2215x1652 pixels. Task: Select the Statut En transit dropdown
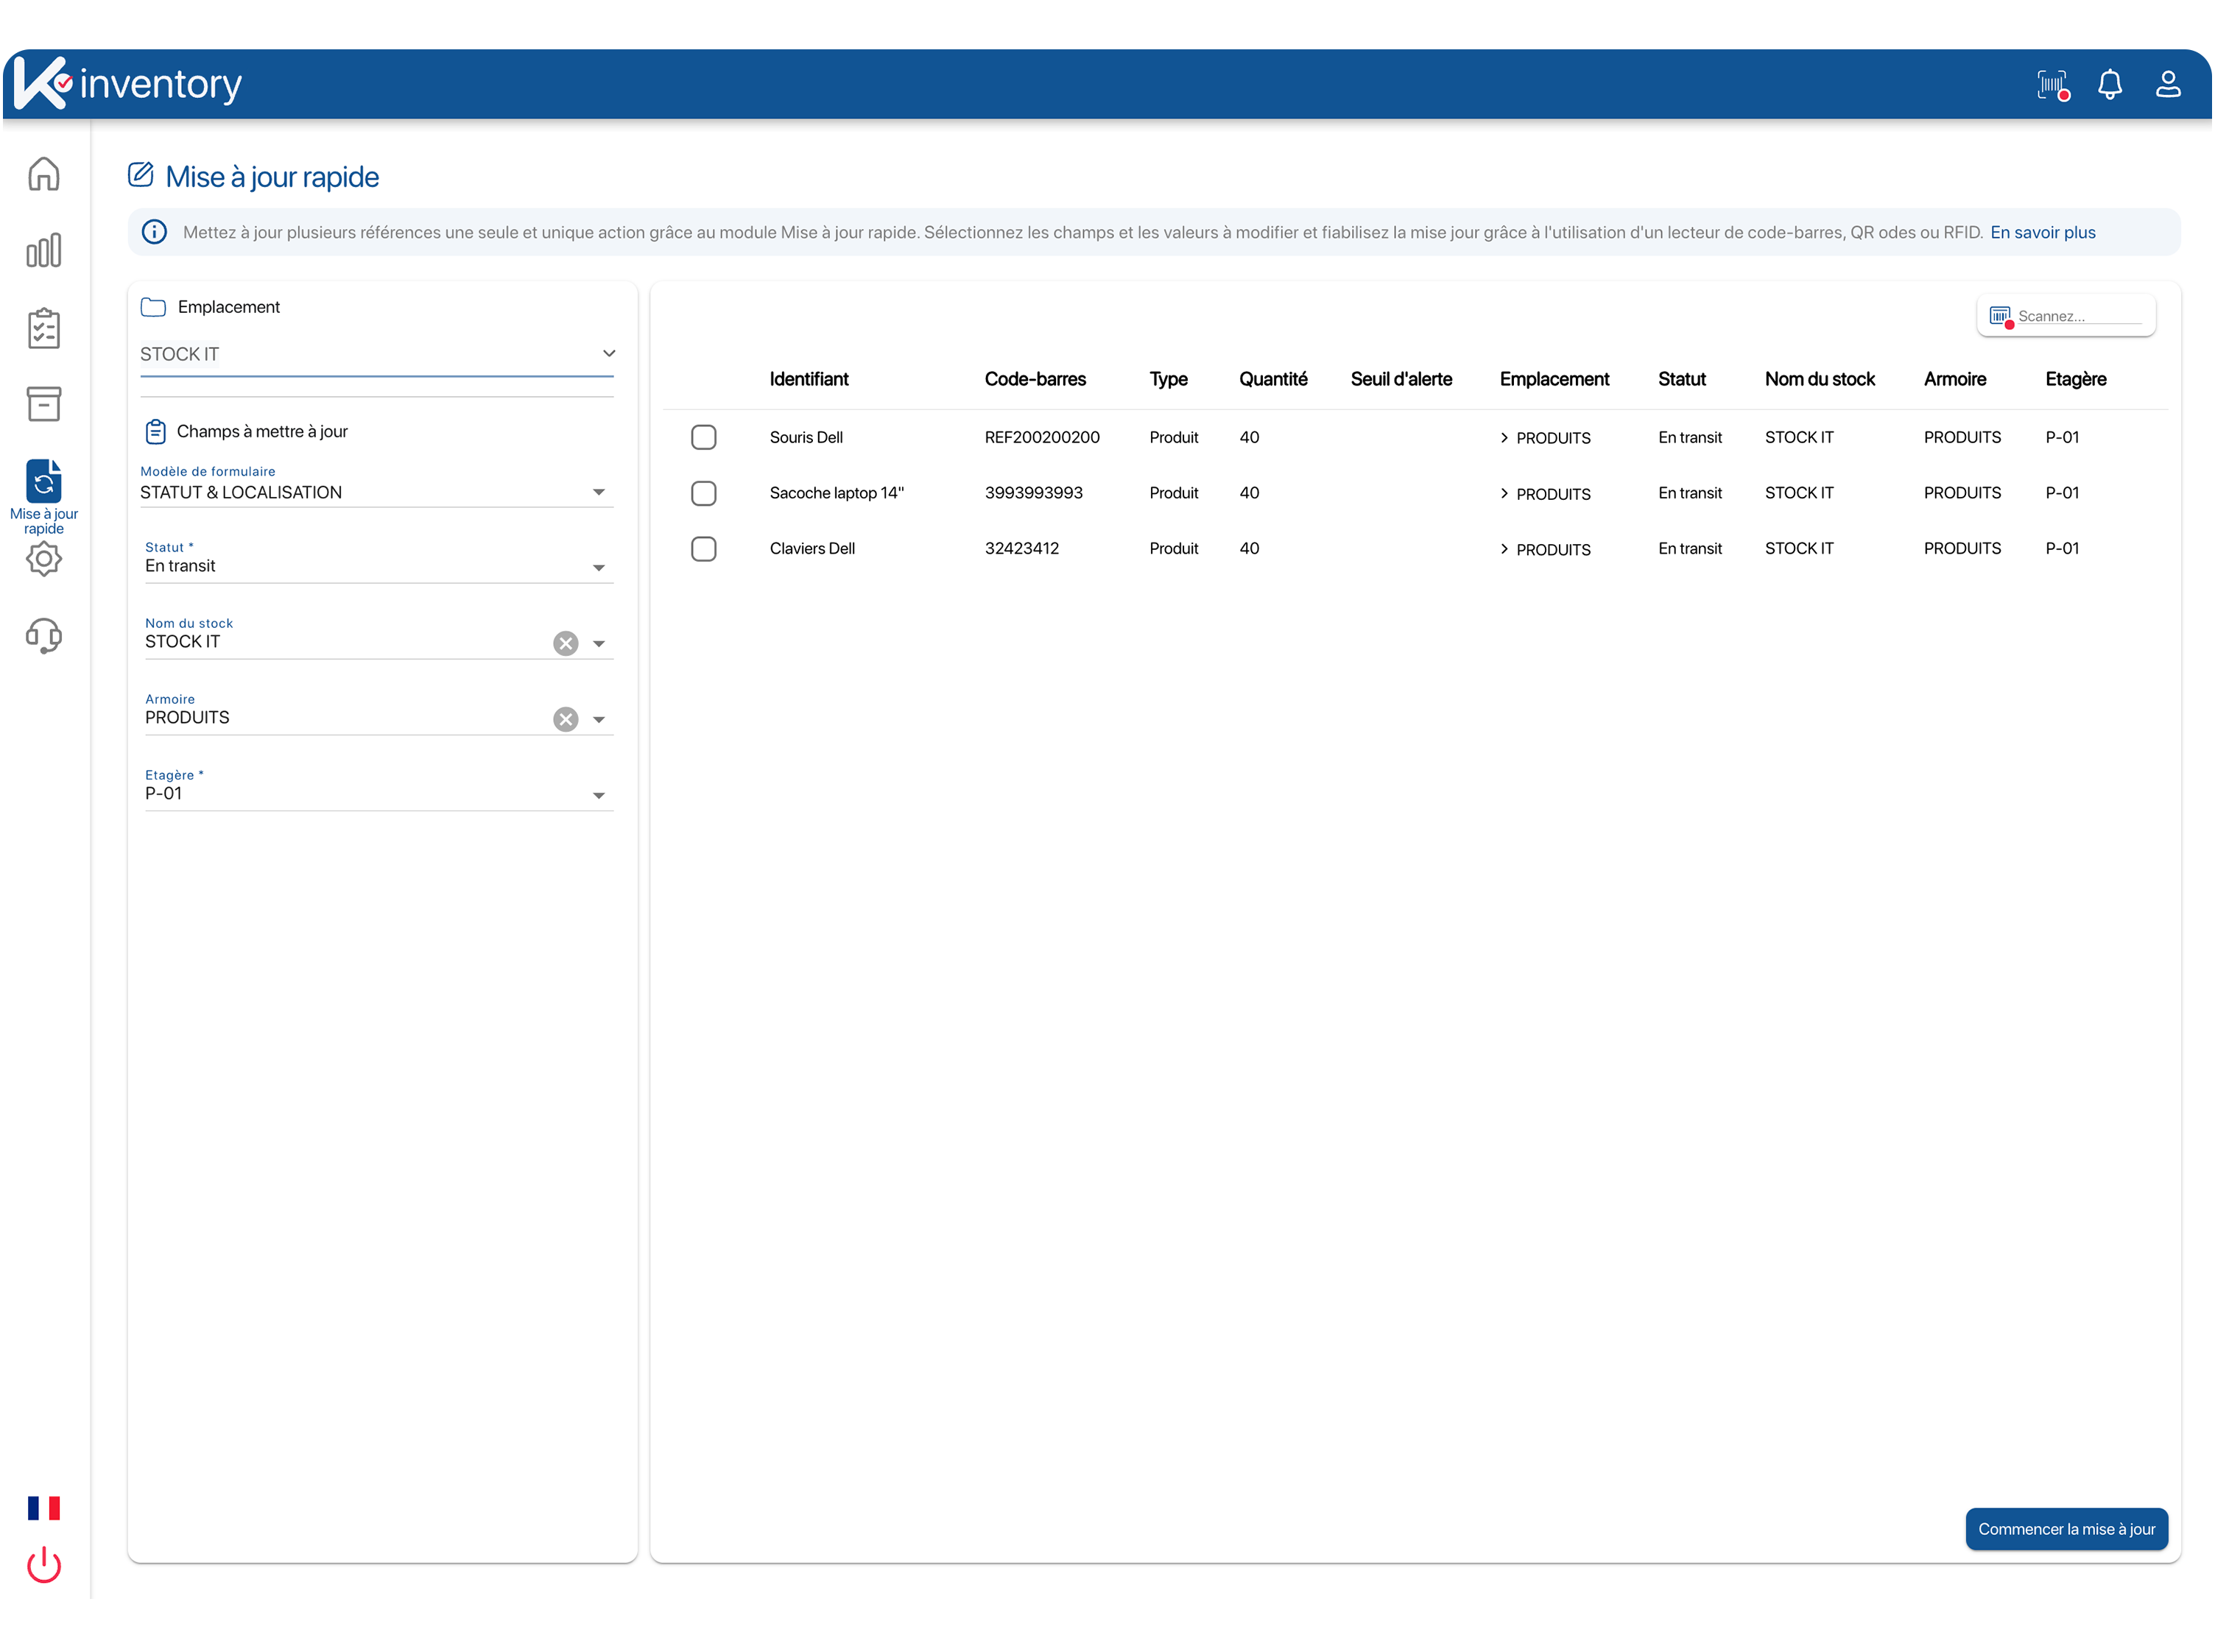pyautogui.click(x=375, y=565)
